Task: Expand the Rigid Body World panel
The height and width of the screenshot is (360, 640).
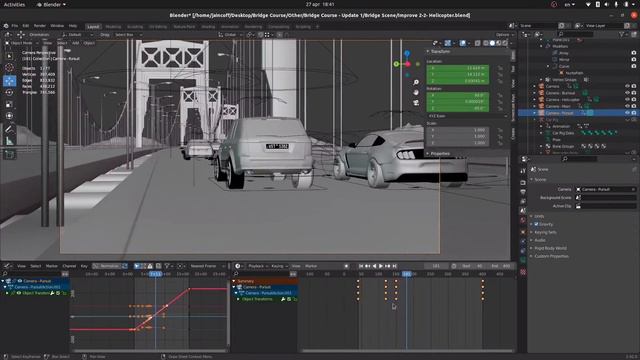Action: (x=550, y=248)
